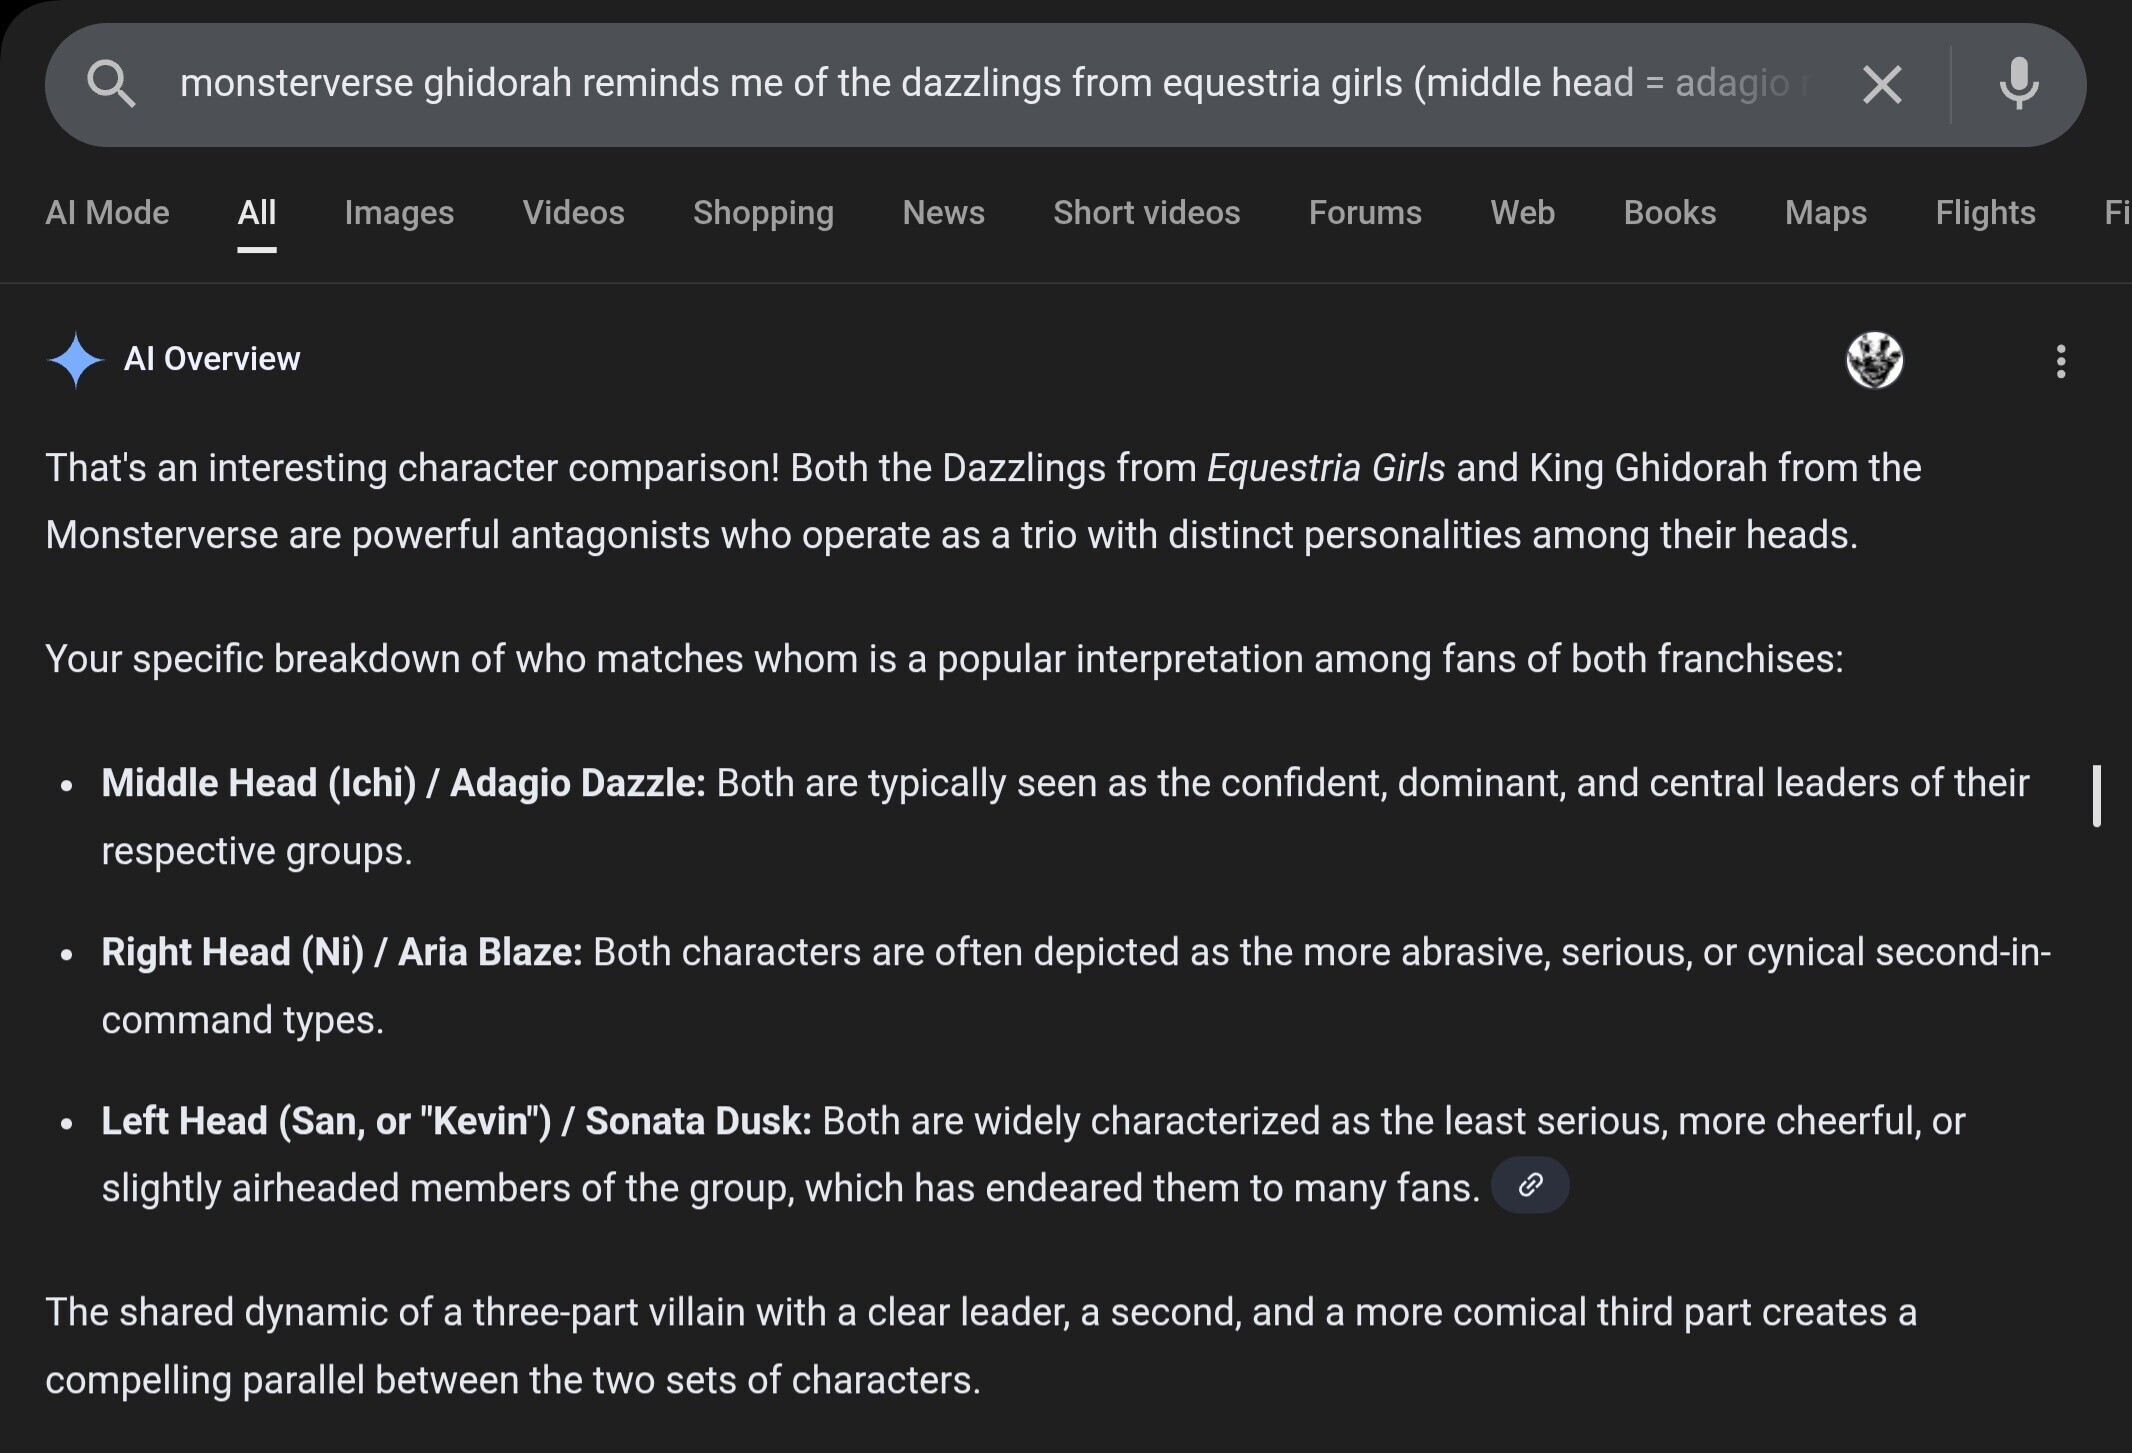The image size is (2132, 1453).
Task: Open the Flights tab
Action: point(1984,213)
